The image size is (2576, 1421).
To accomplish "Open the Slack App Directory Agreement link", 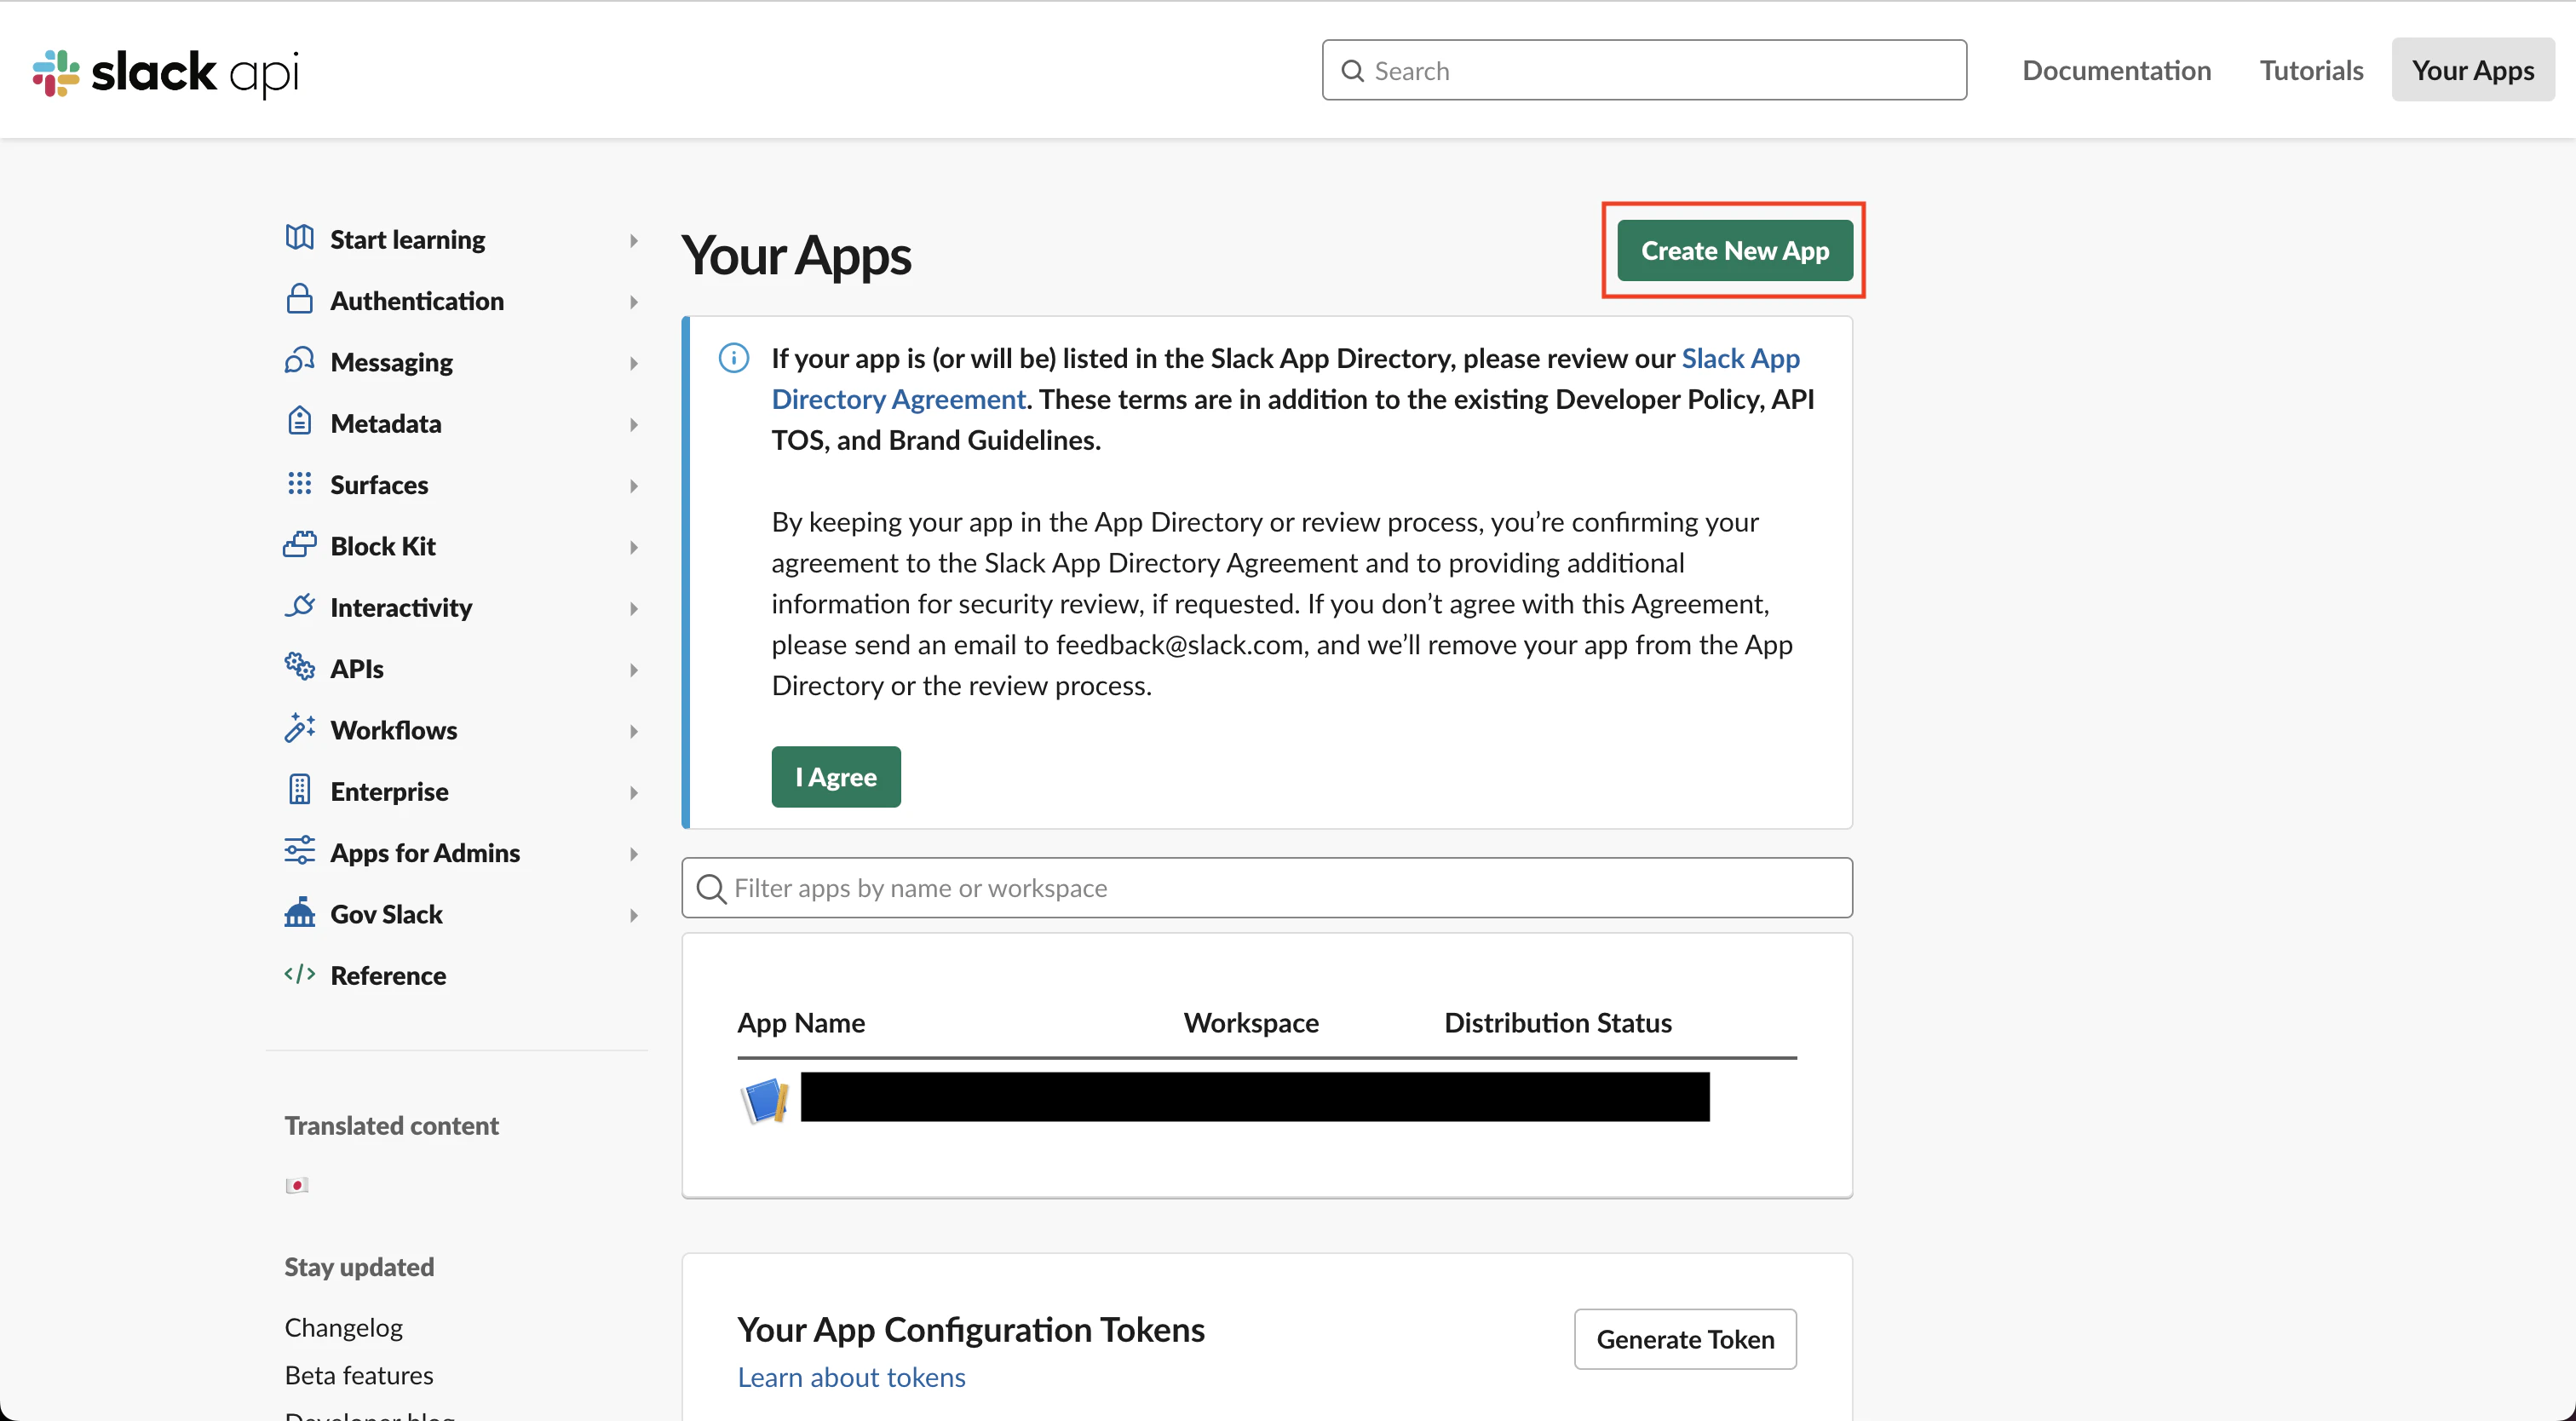I will [x=1285, y=378].
